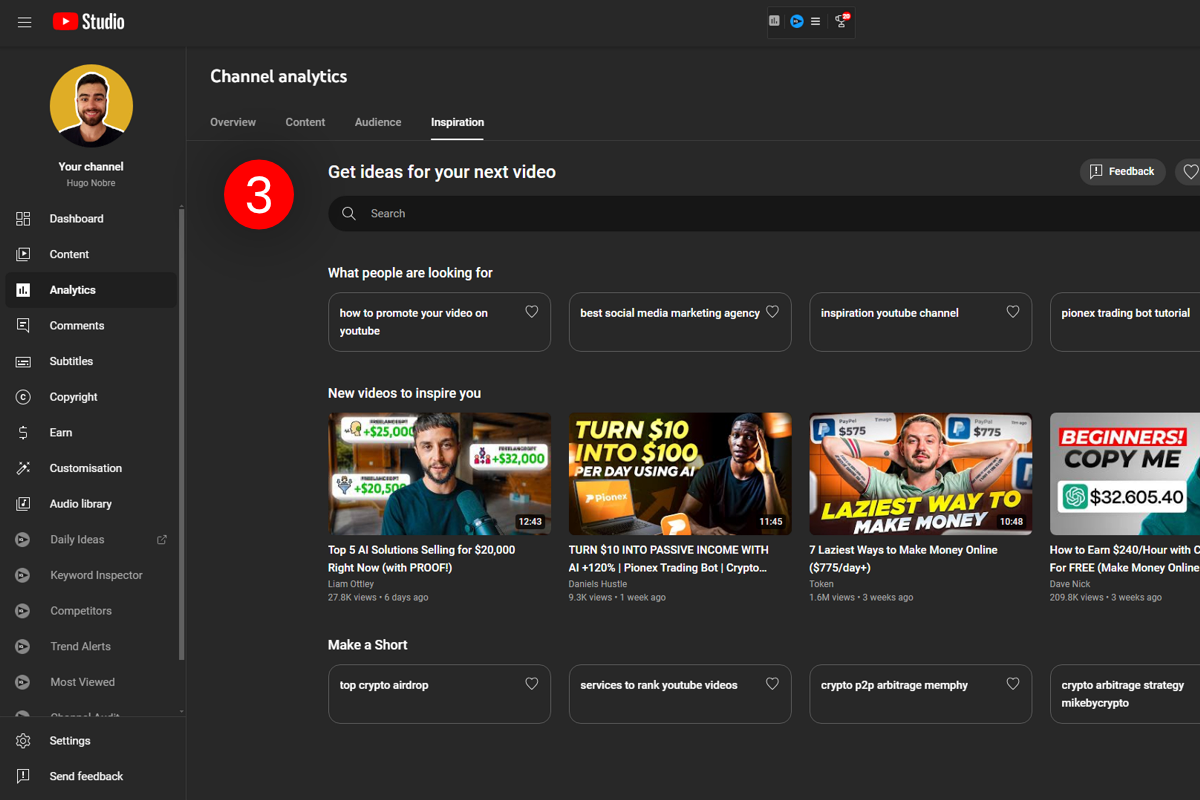The width and height of the screenshot is (1200, 800).
Task: Favorite the 'best social media marketing agency' idea
Action: pos(772,311)
